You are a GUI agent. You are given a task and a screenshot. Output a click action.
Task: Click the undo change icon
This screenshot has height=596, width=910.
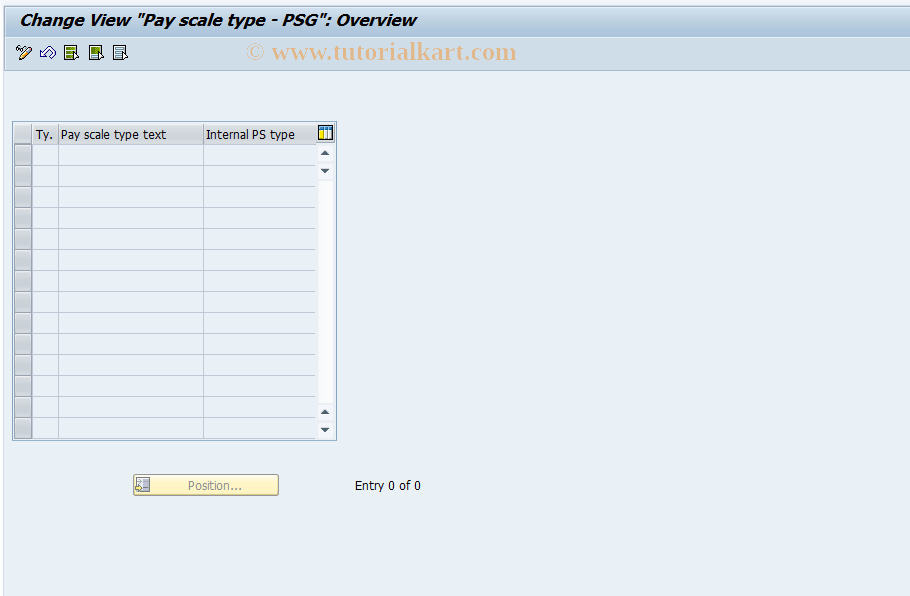pyautogui.click(x=48, y=53)
